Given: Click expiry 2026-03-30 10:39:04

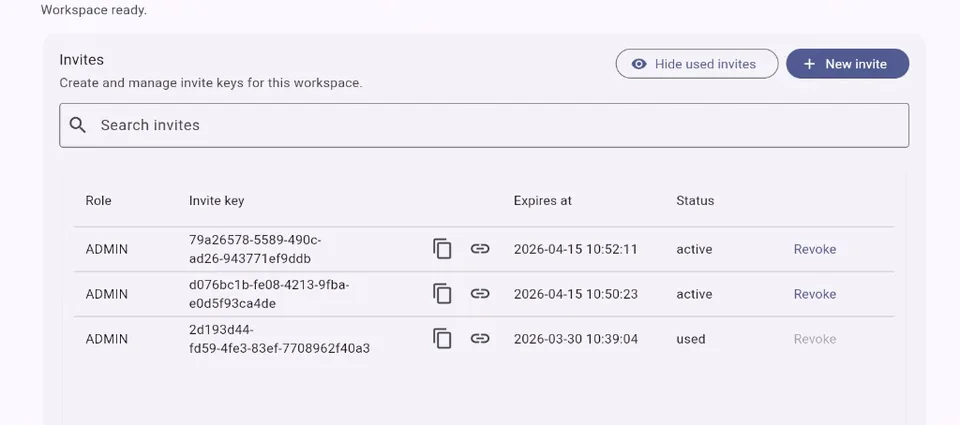Looking at the screenshot, I should [x=576, y=339].
